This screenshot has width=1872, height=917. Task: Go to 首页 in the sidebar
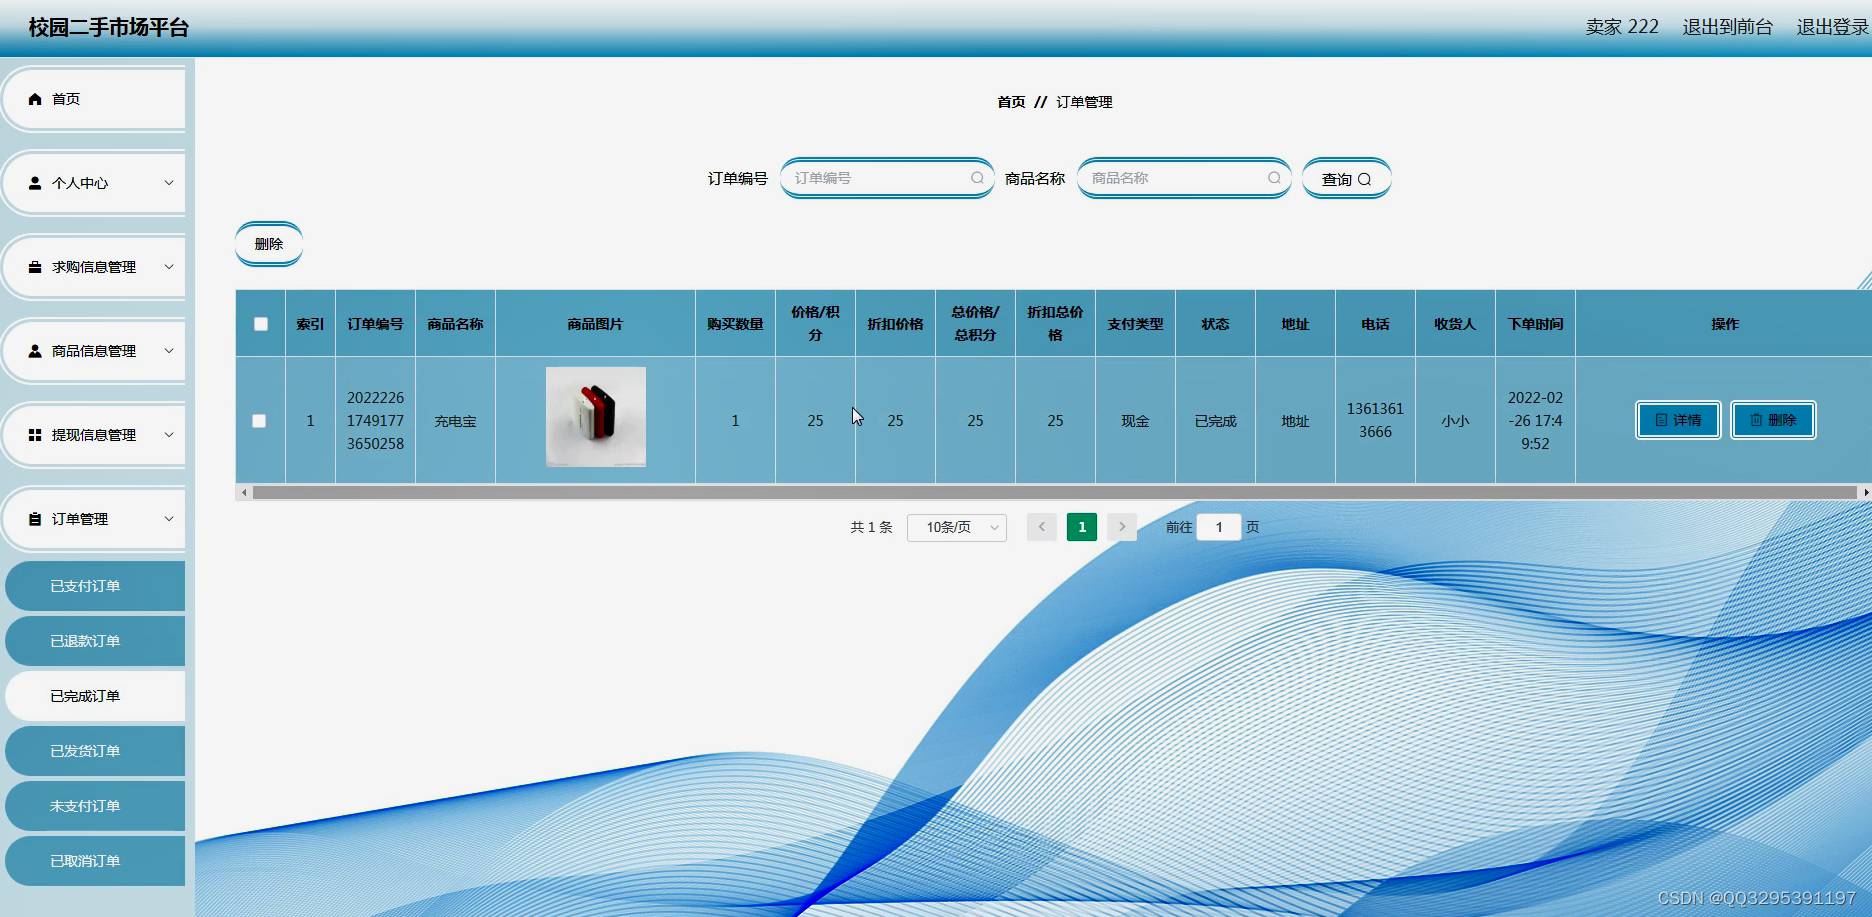94,99
